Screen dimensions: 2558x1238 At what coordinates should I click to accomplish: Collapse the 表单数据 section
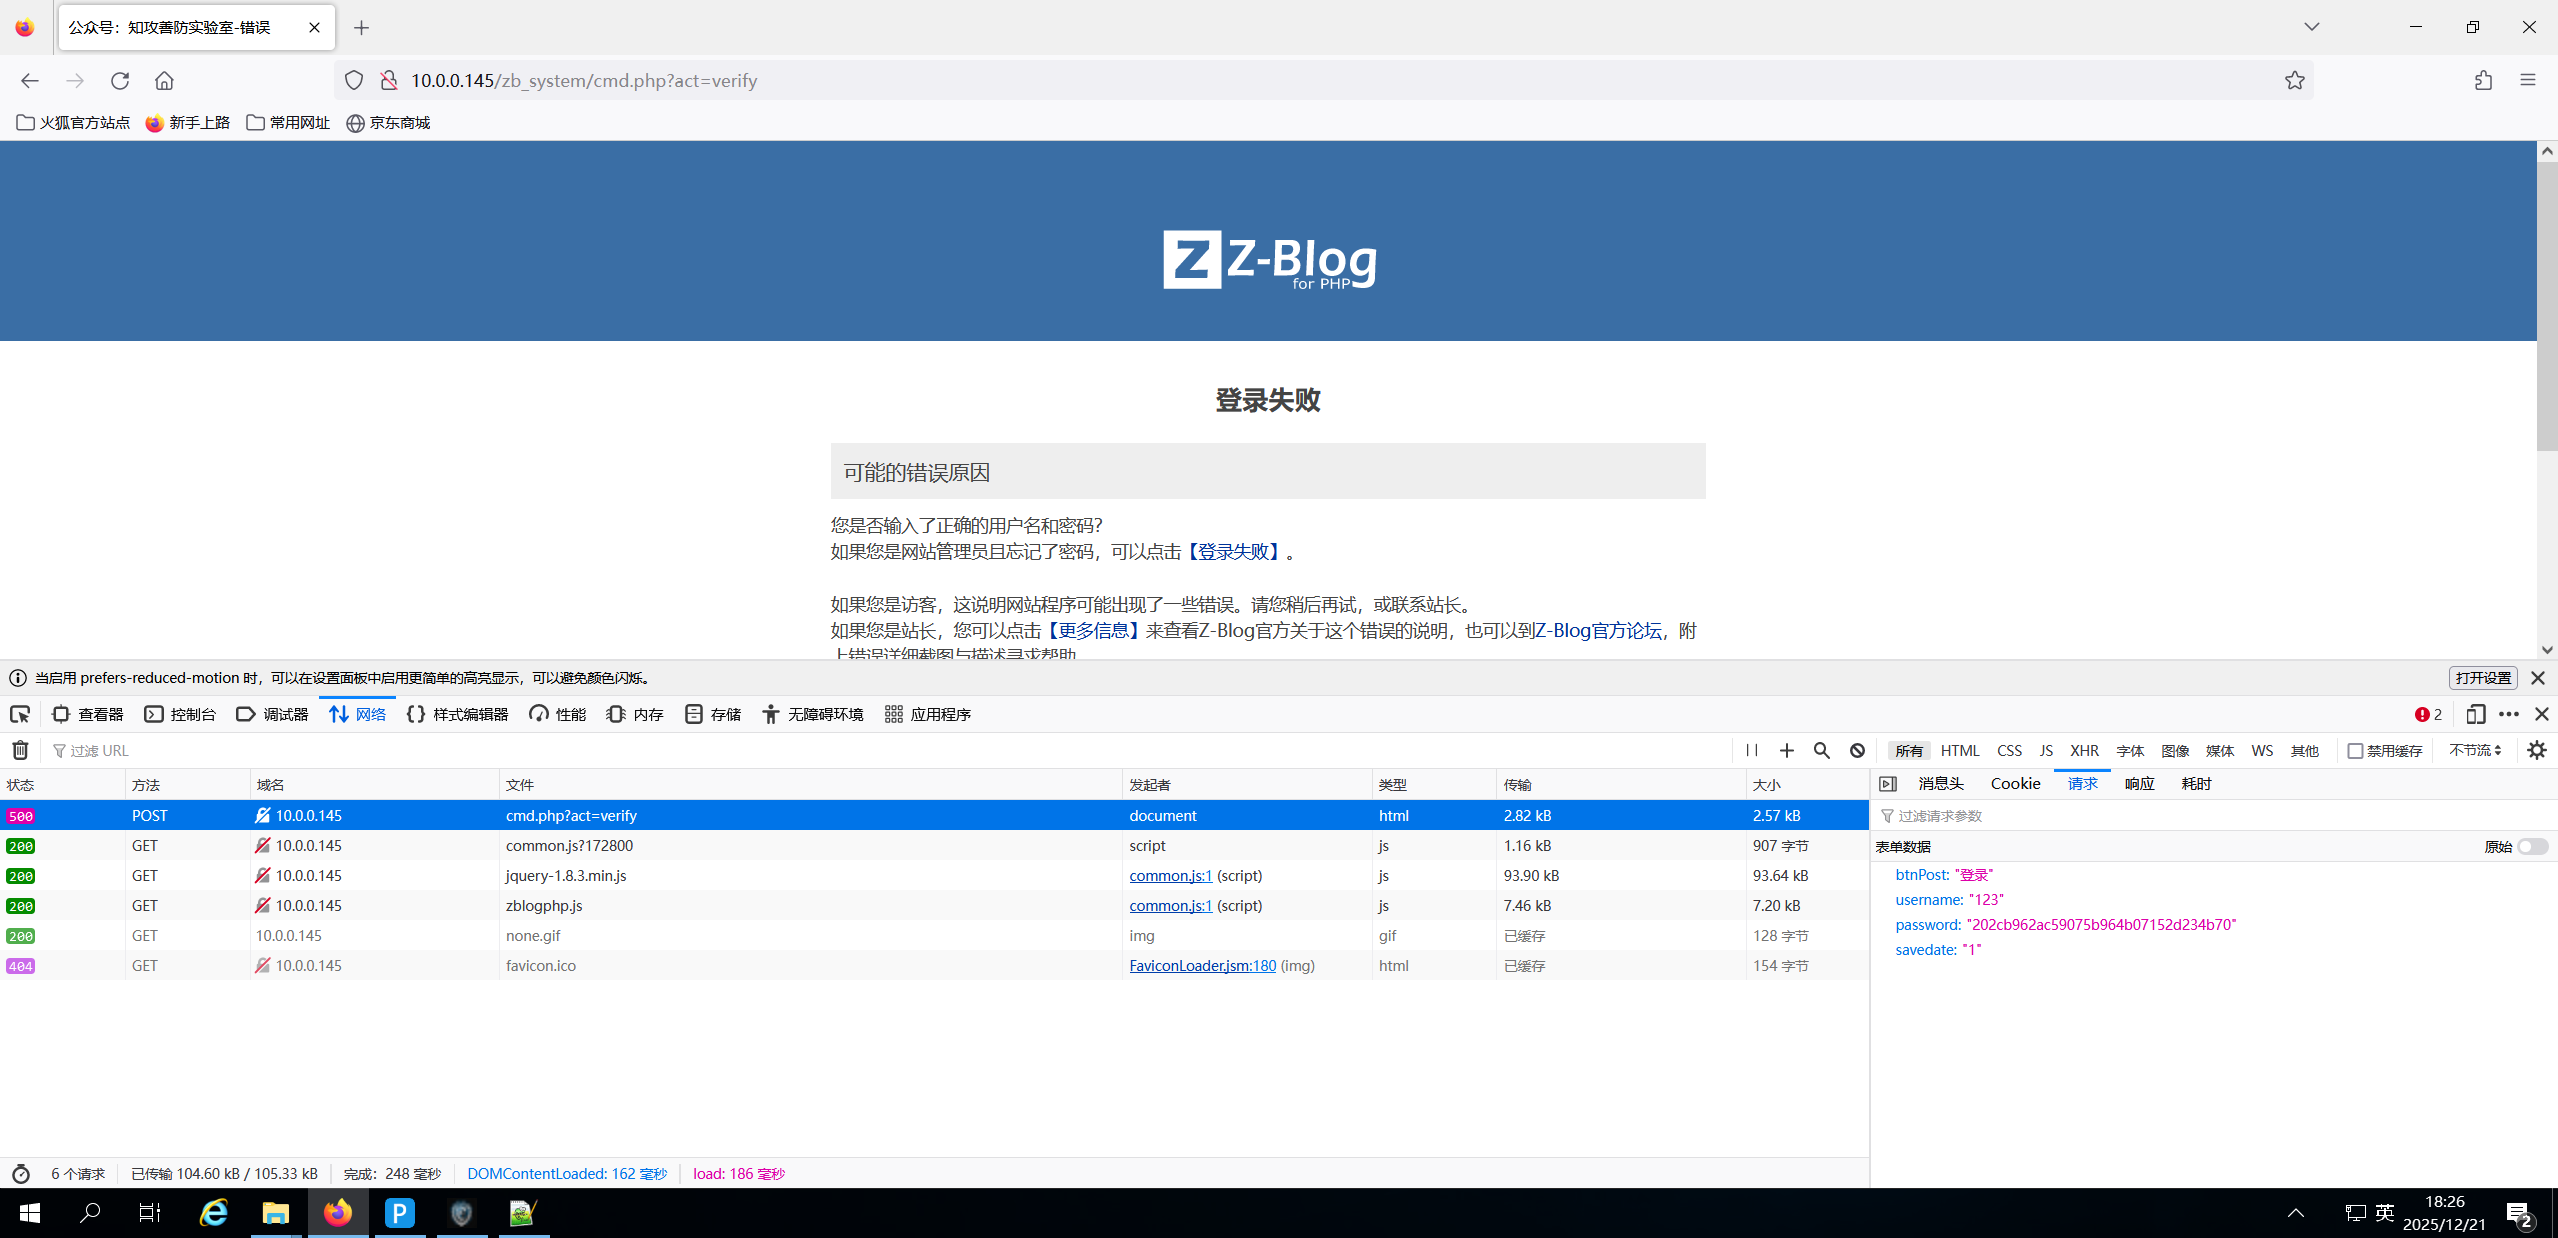point(1903,847)
